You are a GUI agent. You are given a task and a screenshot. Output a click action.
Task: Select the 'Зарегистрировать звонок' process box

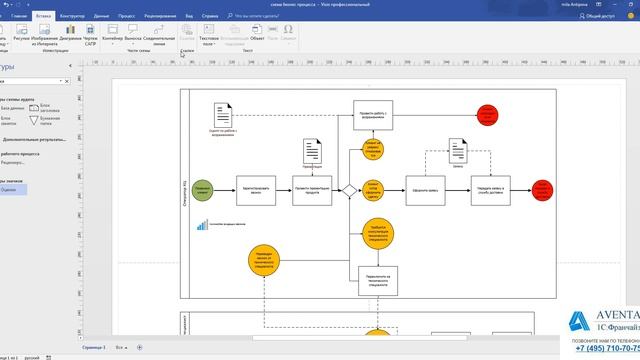tap(256, 191)
